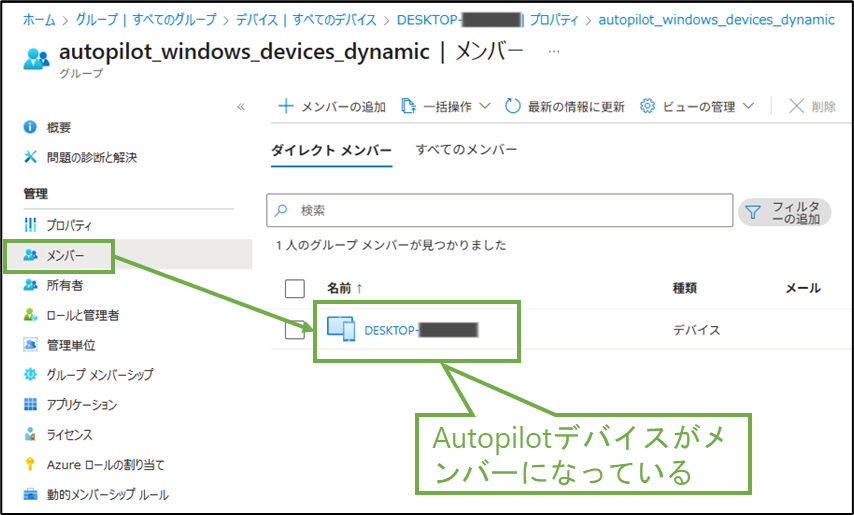The height and width of the screenshot is (515, 854).
Task: Click the プロパティ bars icon
Action: [x=30, y=224]
